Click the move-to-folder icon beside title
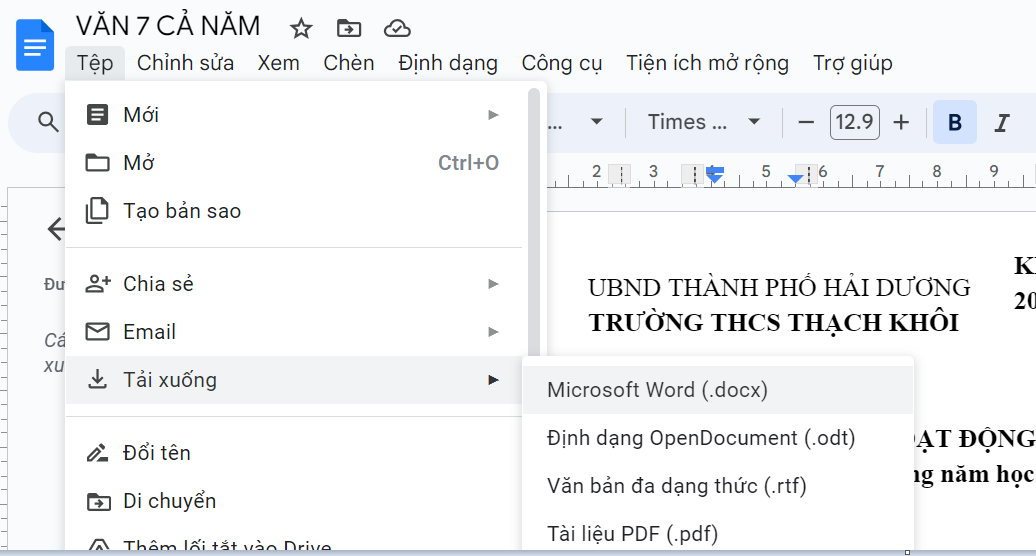This screenshot has height=556, width=1036. (349, 28)
